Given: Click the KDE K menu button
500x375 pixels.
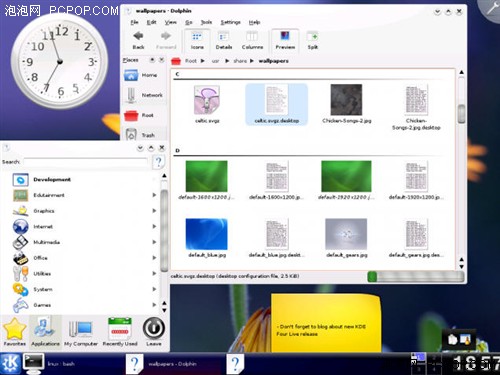Looking at the screenshot, I should [x=10, y=364].
